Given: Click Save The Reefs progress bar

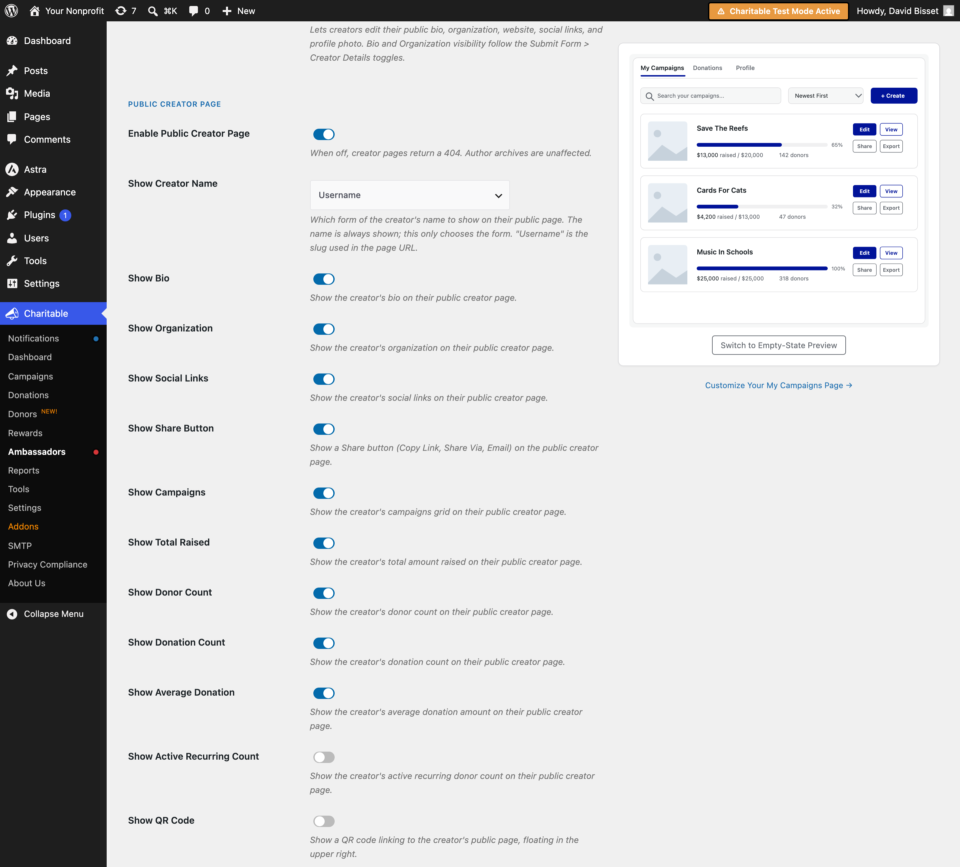Looking at the screenshot, I should coord(762,145).
